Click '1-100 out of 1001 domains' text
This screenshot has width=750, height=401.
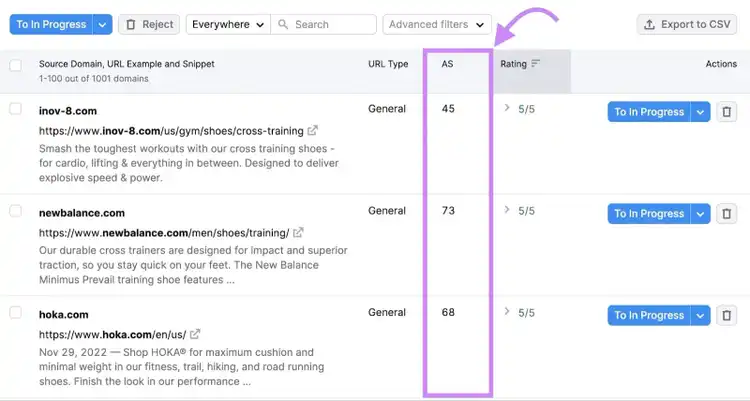[94, 78]
